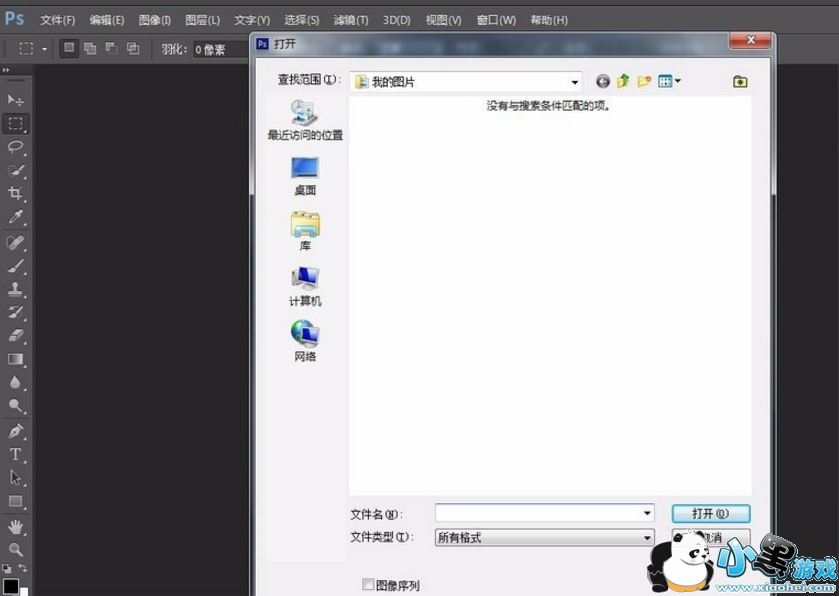Select the Lasso tool
Screen dimensions: 839x596
15,147
